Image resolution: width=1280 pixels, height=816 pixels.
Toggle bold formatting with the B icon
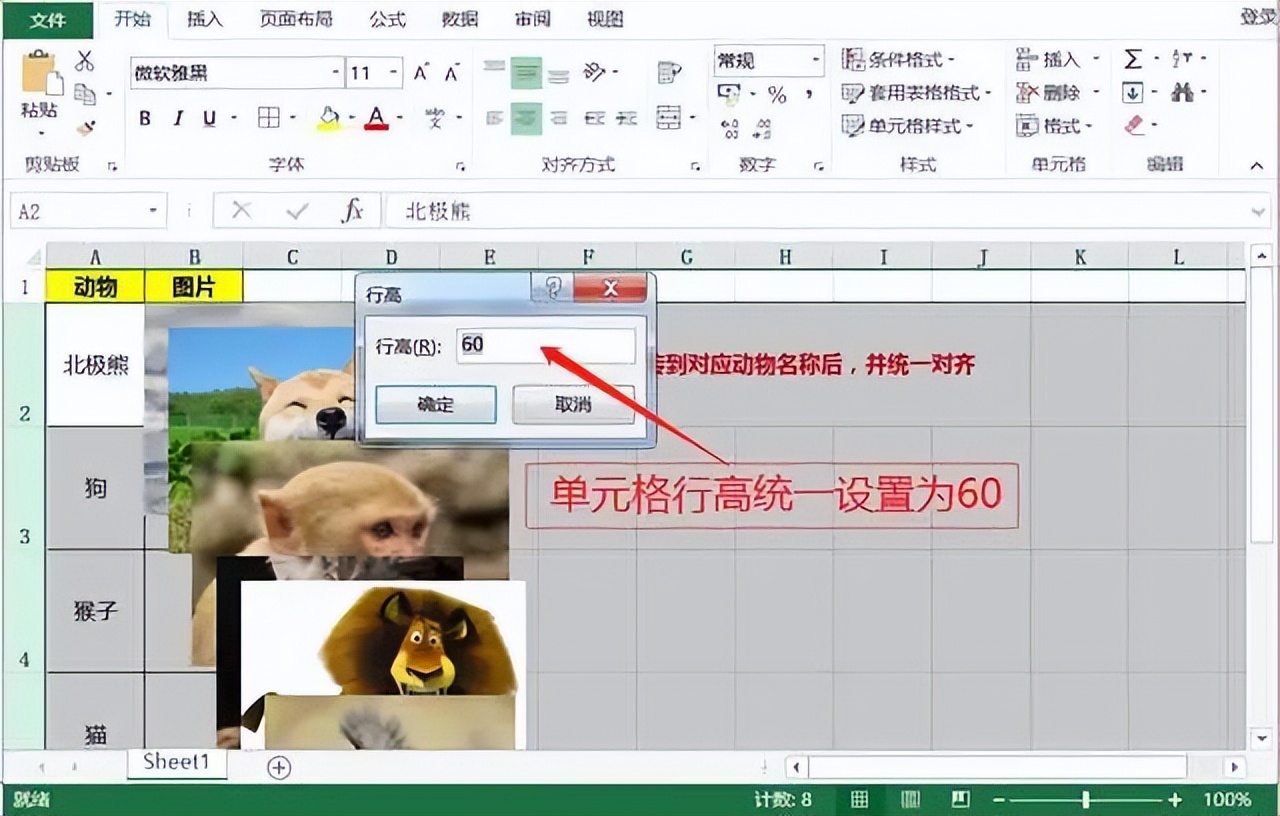click(x=143, y=117)
